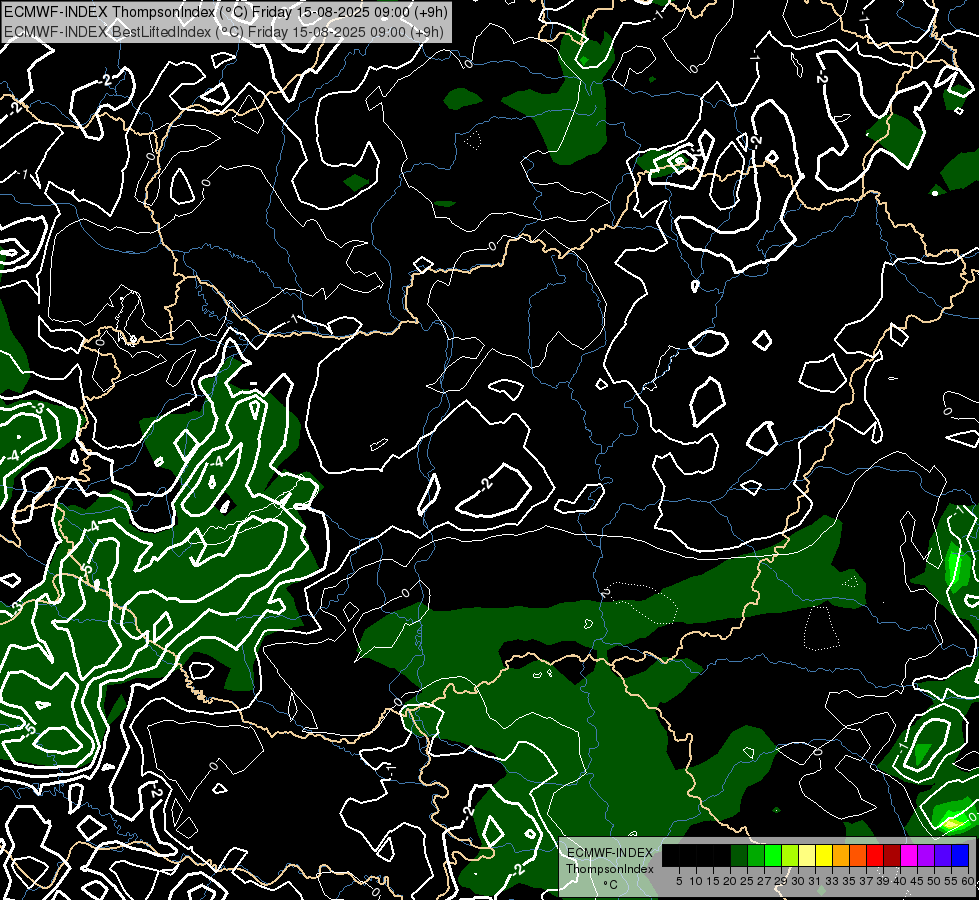Select the ThompsonIndex title line at top
The height and width of the screenshot is (900, 979).
coord(225,12)
